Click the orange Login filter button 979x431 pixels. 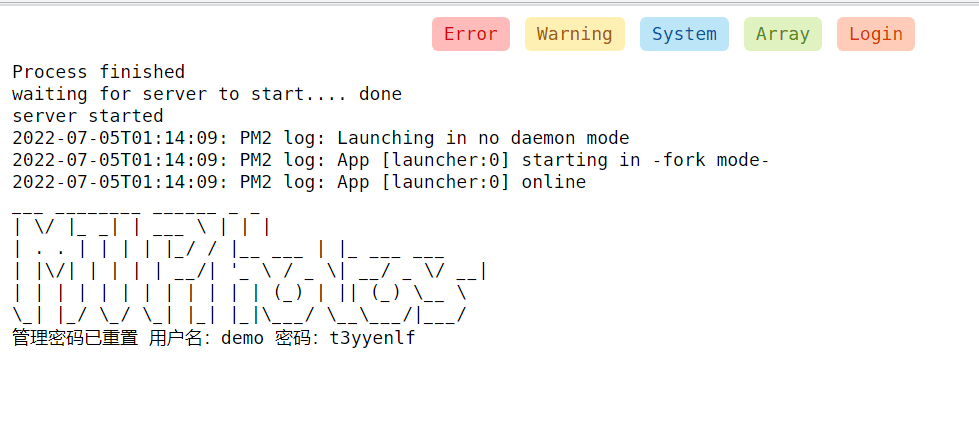coord(876,34)
